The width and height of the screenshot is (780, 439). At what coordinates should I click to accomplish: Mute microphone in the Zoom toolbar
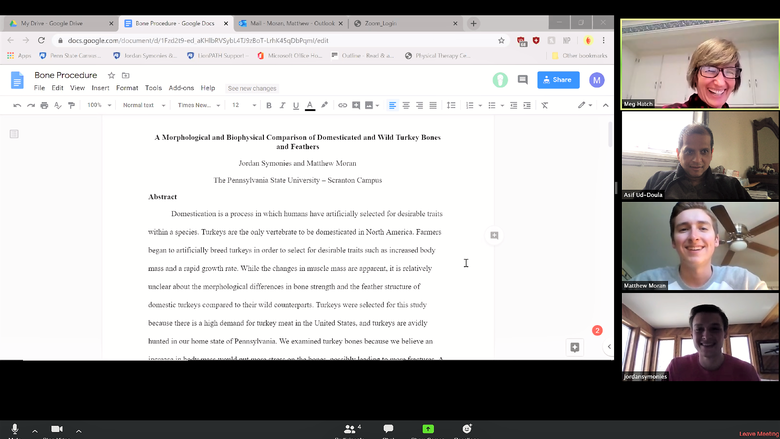(x=15, y=431)
